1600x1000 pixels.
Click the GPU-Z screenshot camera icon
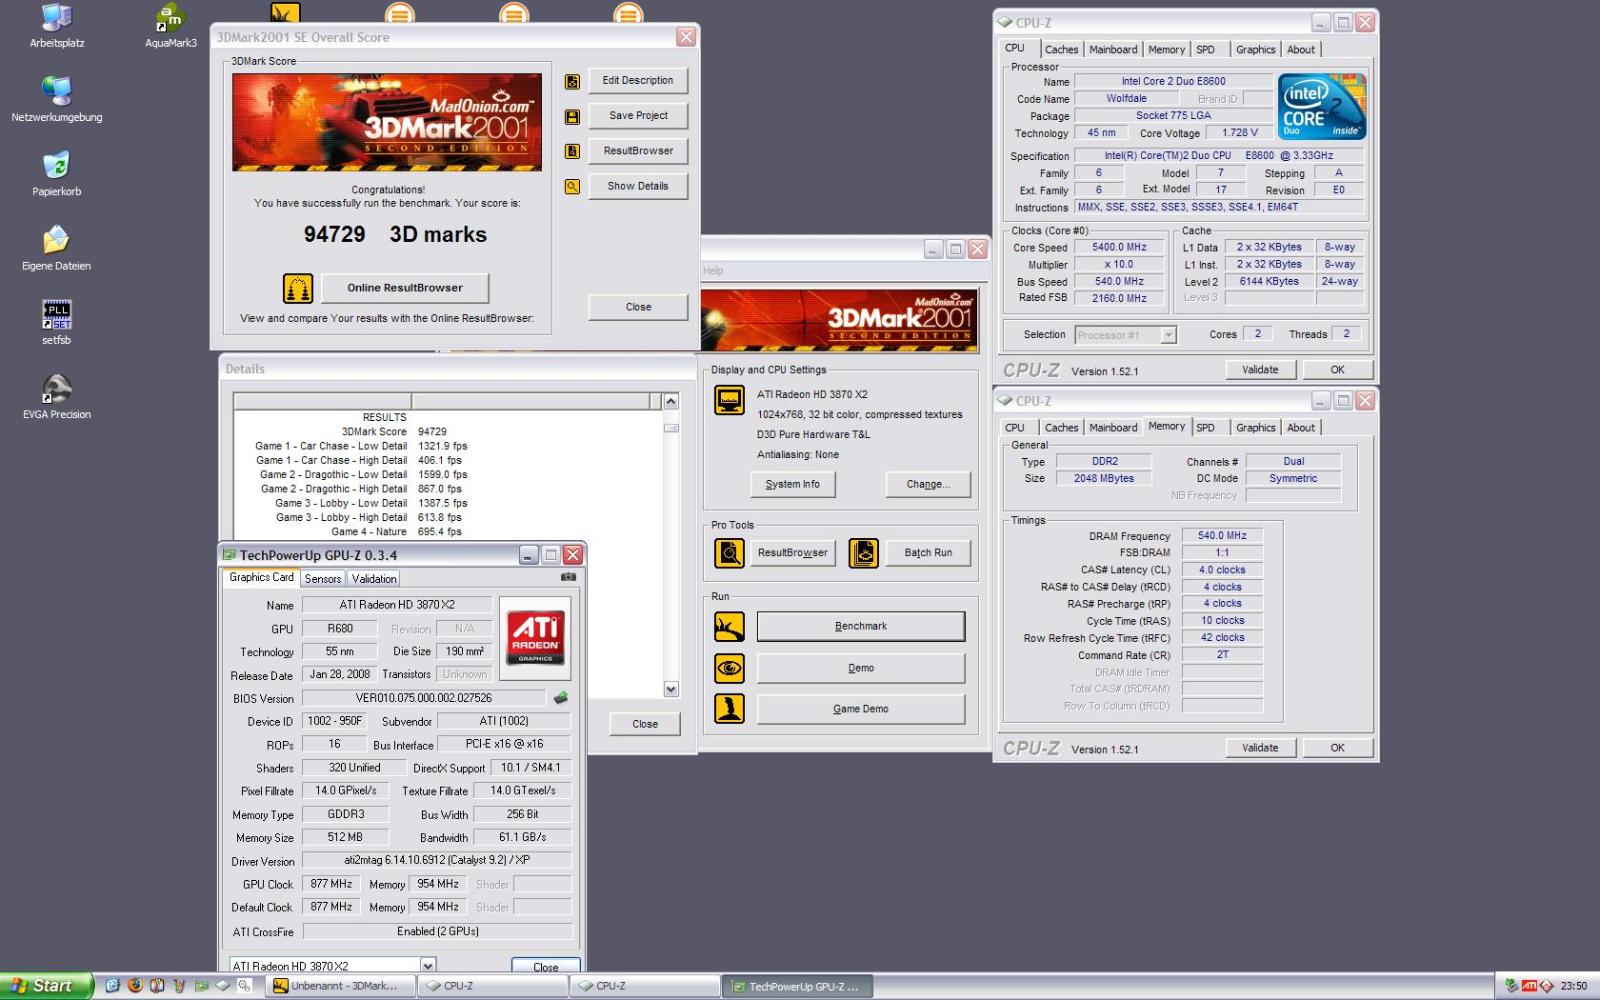tap(568, 577)
